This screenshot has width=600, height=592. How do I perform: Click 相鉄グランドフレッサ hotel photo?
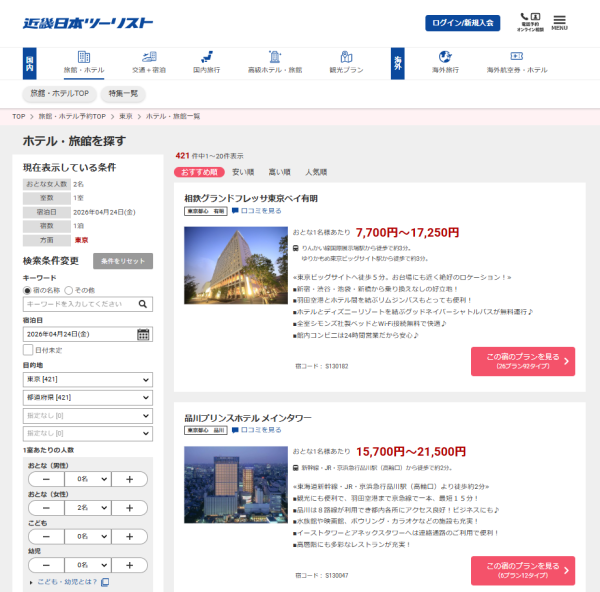(236, 266)
